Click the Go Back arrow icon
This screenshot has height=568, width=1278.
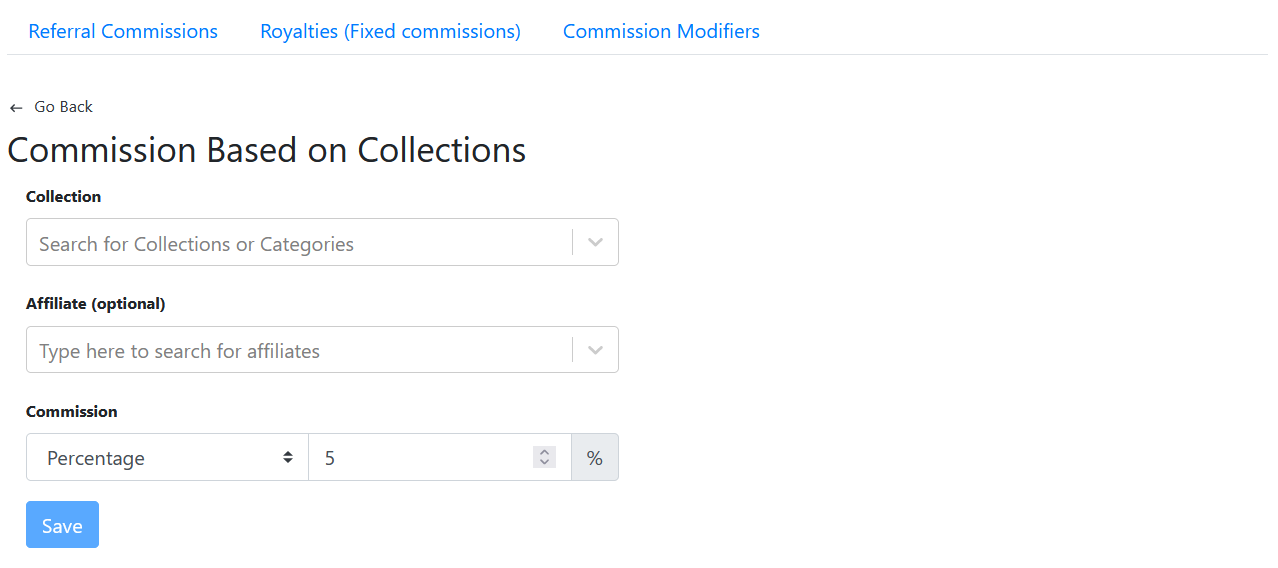[16, 108]
